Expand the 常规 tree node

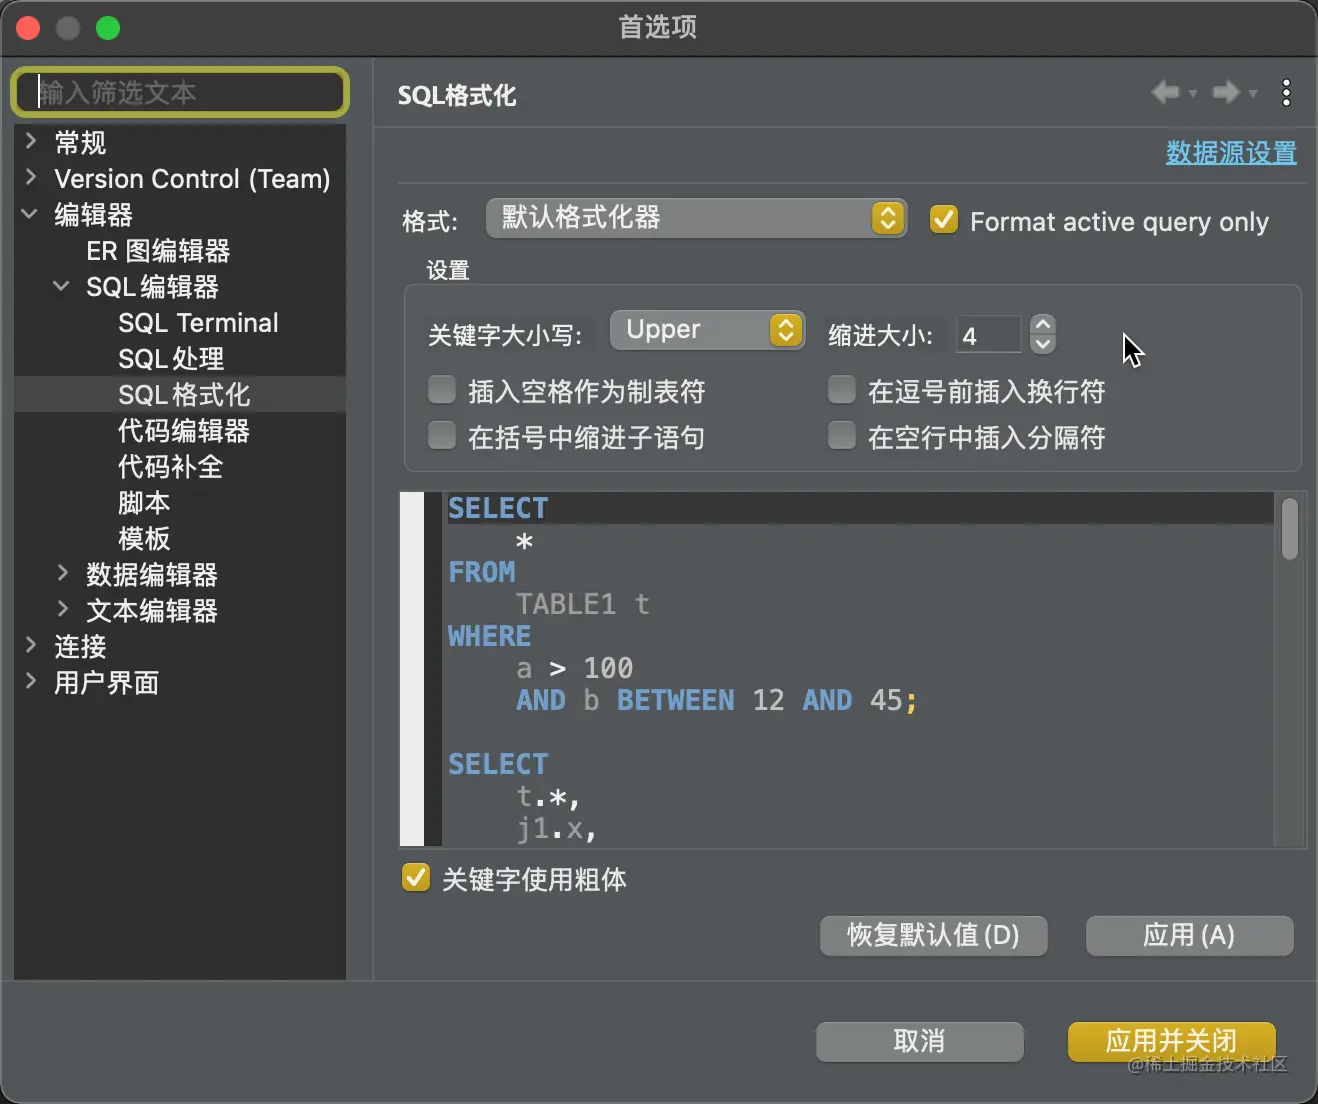click(31, 141)
